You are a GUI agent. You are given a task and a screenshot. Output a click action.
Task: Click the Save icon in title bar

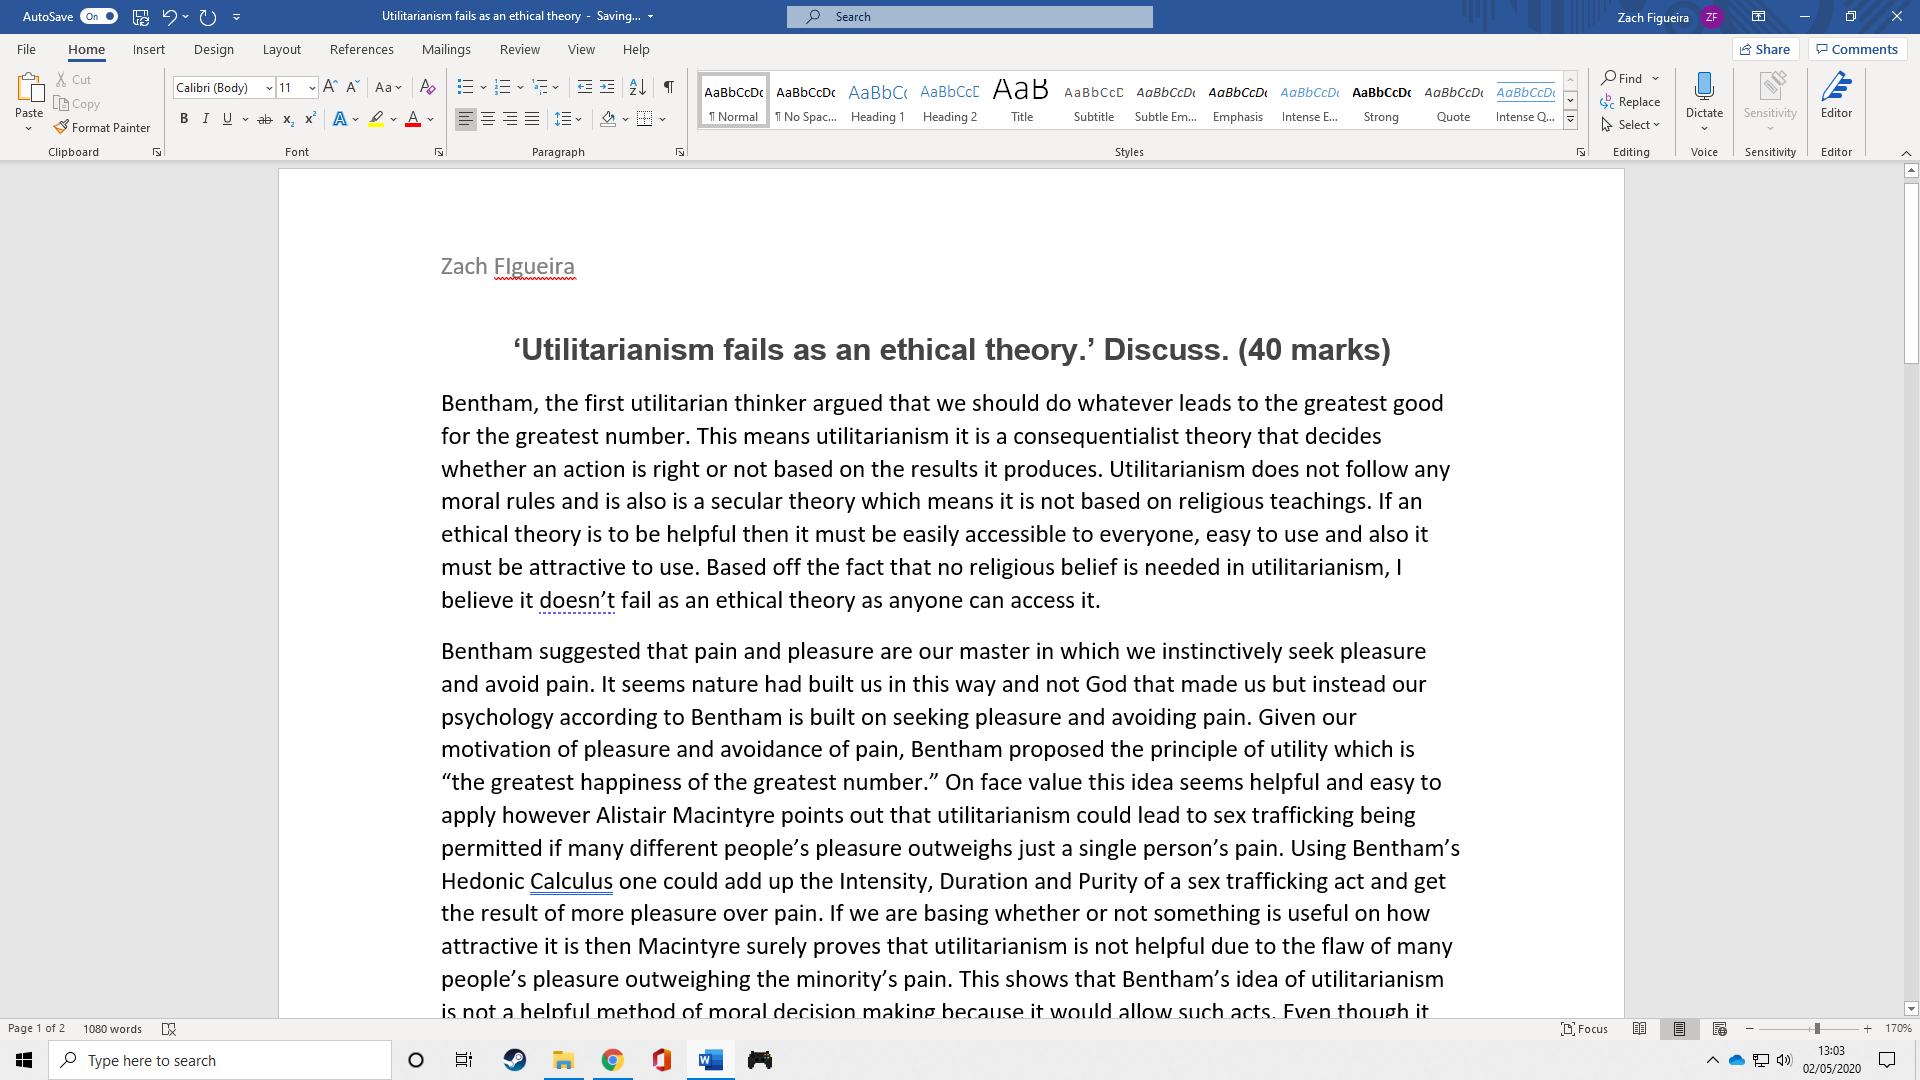(x=141, y=16)
